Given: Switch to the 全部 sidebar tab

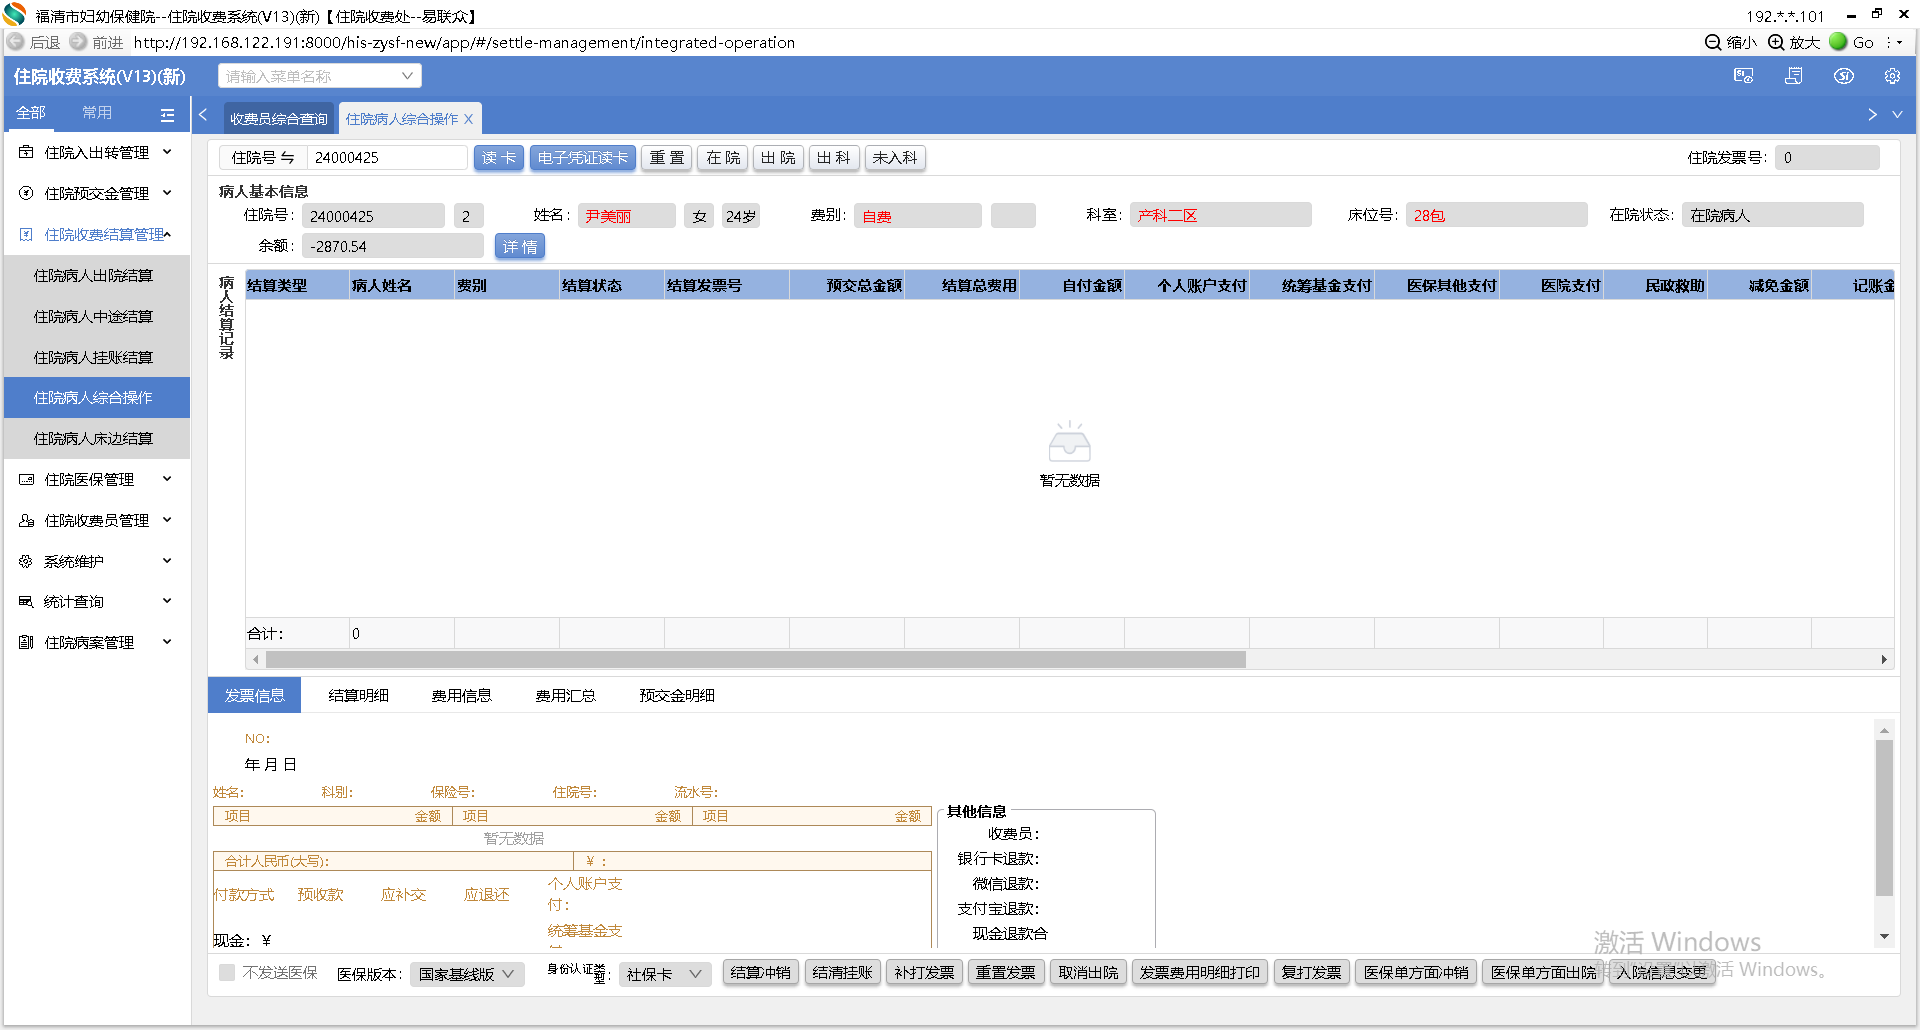Looking at the screenshot, I should pyautogui.click(x=31, y=113).
